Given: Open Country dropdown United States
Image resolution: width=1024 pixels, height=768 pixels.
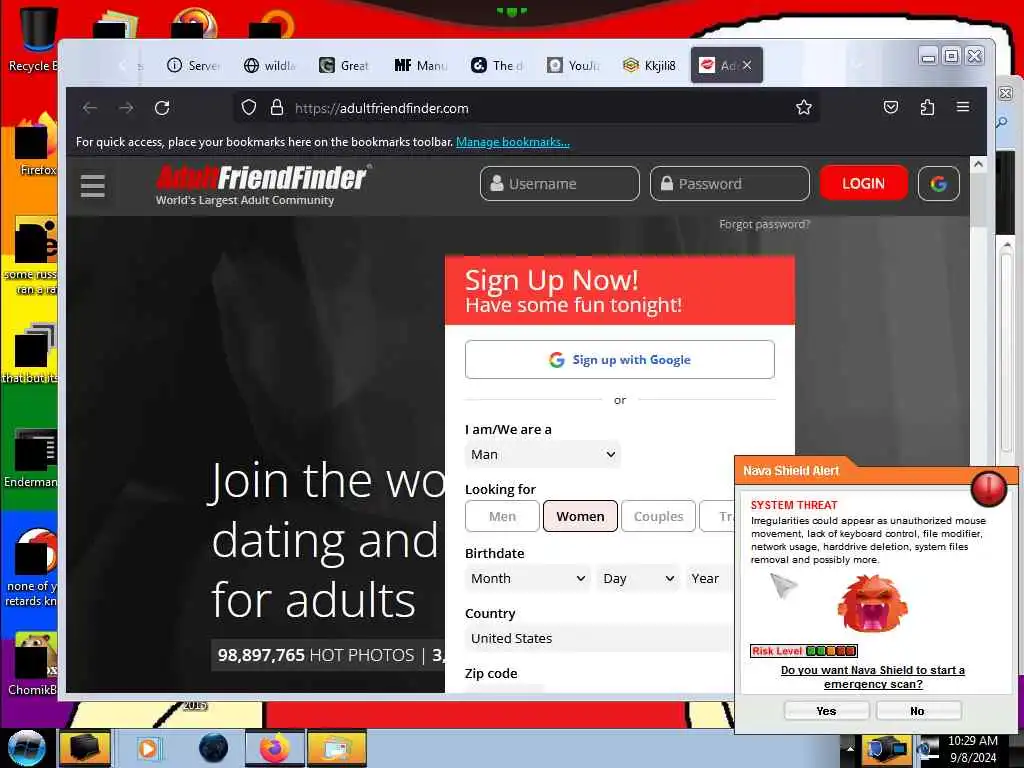Looking at the screenshot, I should (x=600, y=639).
